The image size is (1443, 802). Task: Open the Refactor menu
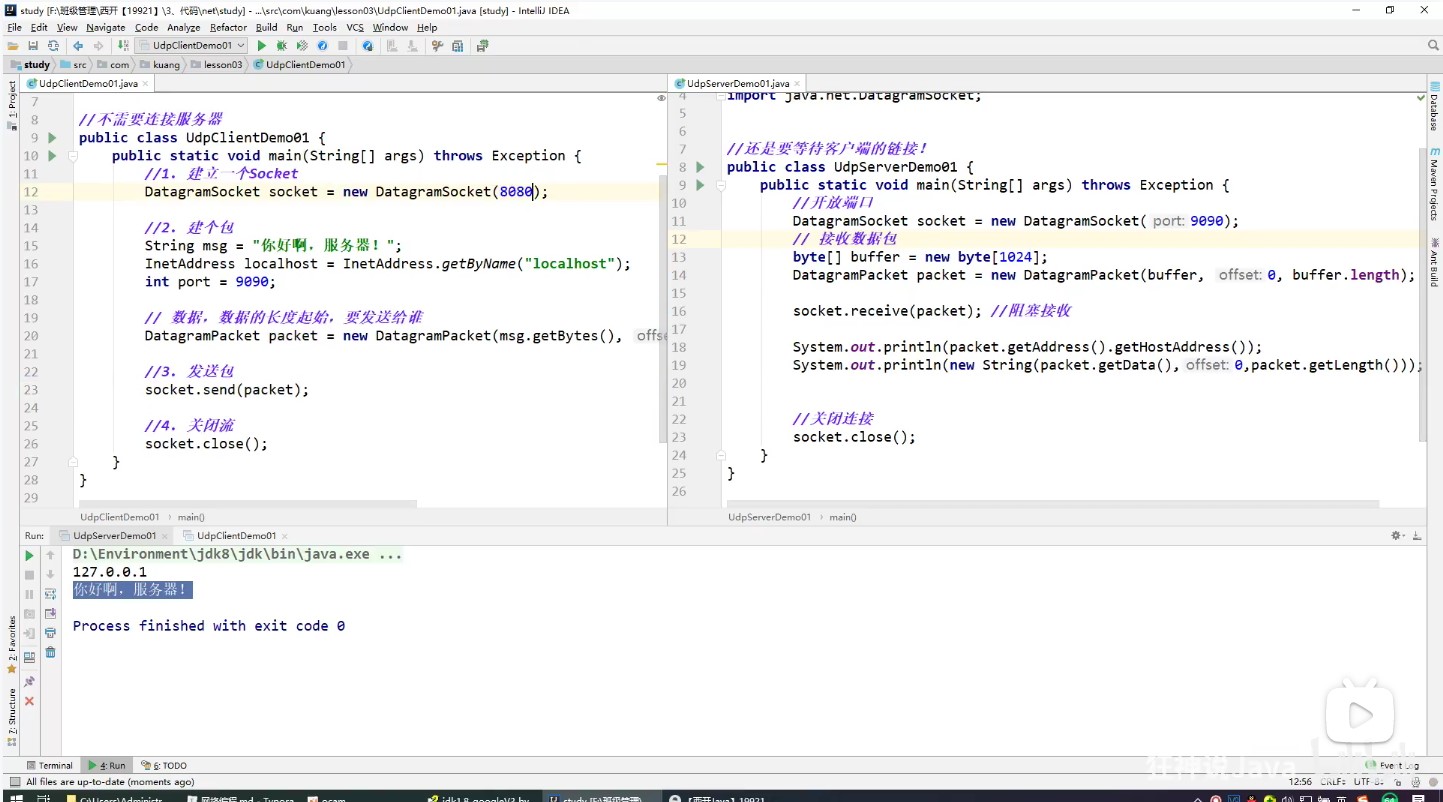[228, 28]
